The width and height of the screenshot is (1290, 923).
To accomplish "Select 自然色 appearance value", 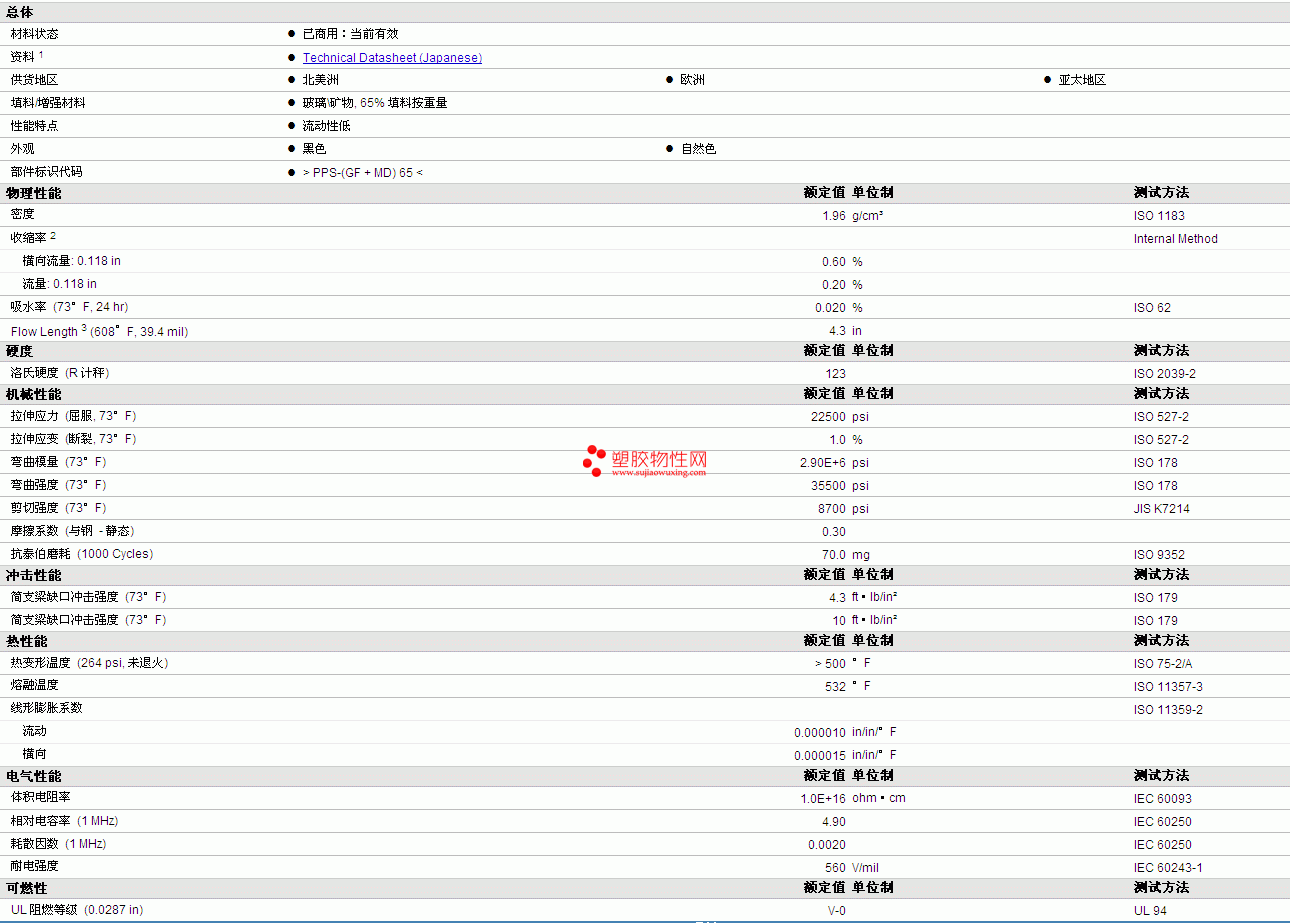I will pos(698,149).
